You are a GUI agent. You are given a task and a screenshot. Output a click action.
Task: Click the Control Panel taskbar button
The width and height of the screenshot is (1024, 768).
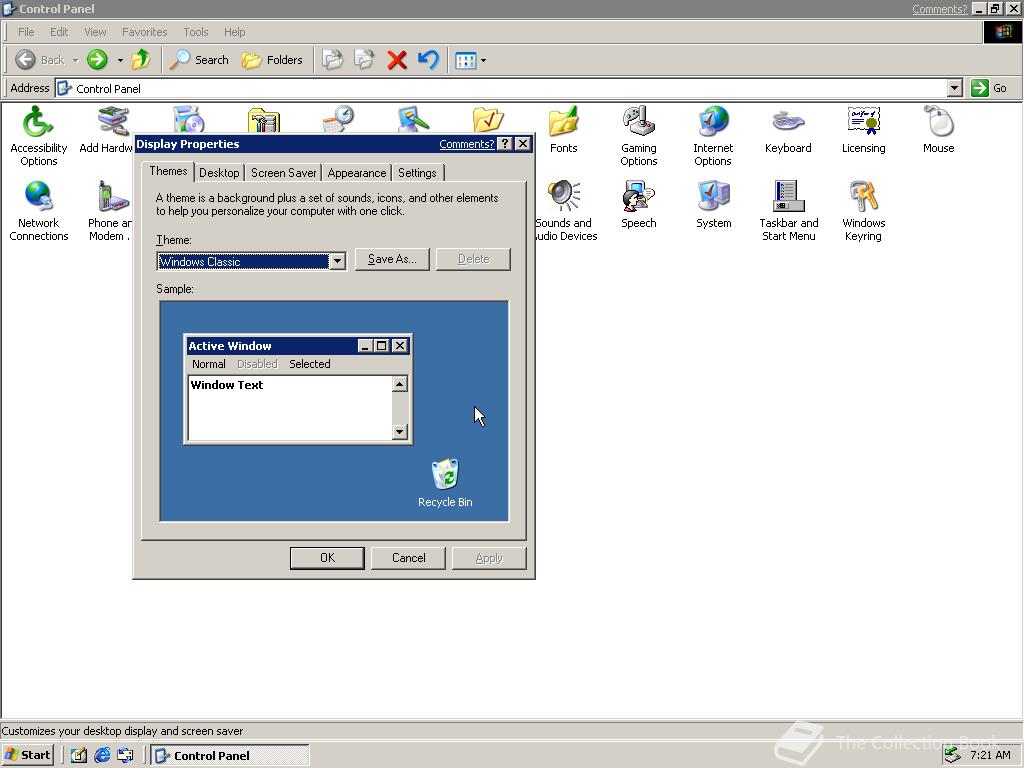tap(230, 755)
